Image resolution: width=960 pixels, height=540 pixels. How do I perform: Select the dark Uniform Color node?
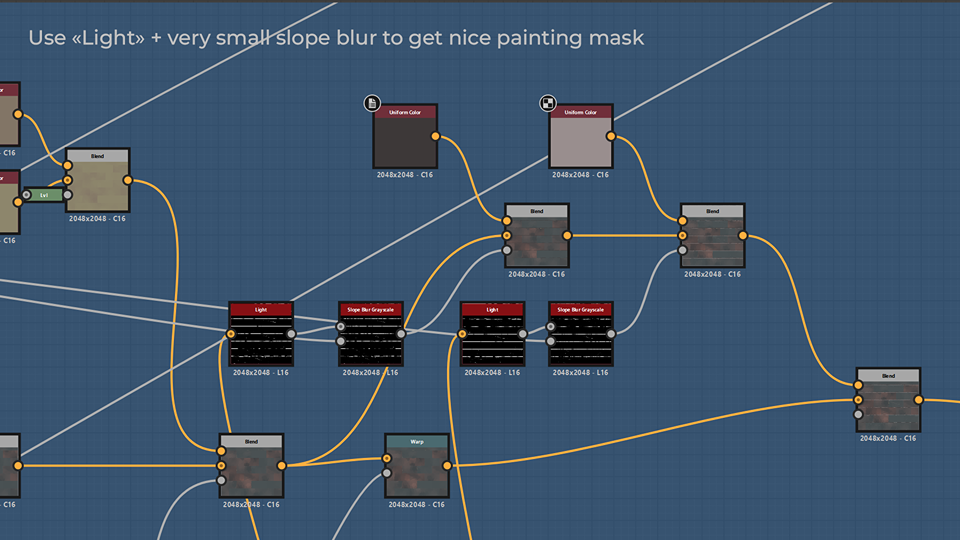point(405,137)
